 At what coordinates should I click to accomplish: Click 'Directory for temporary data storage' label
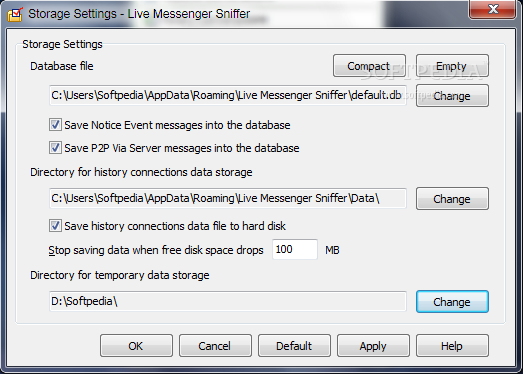point(120,275)
